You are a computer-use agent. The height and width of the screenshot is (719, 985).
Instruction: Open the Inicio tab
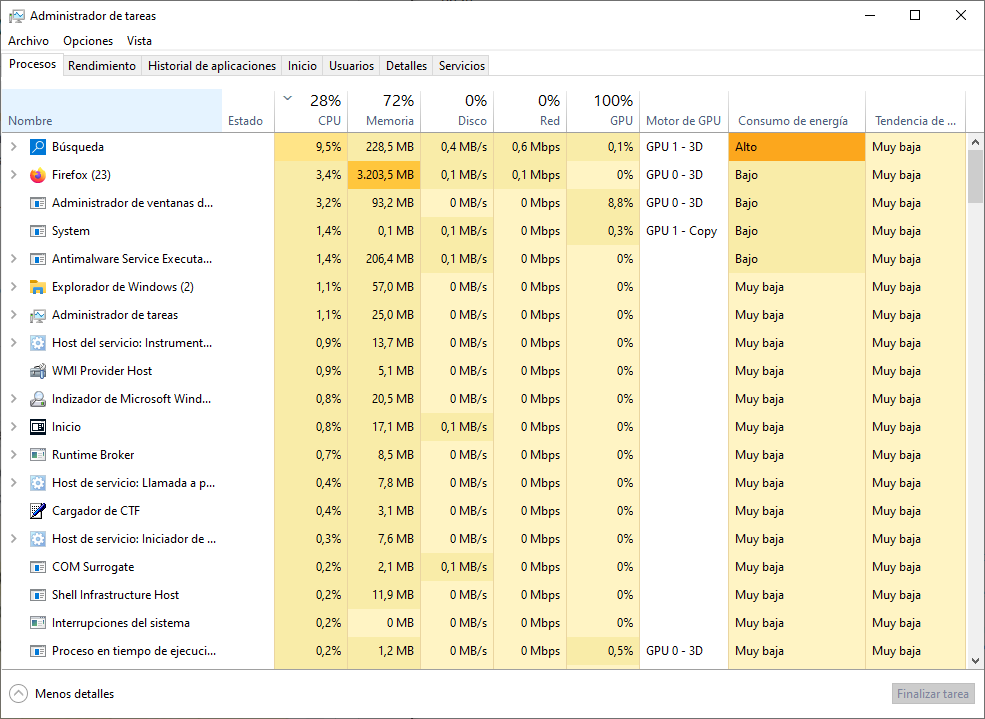tap(302, 66)
